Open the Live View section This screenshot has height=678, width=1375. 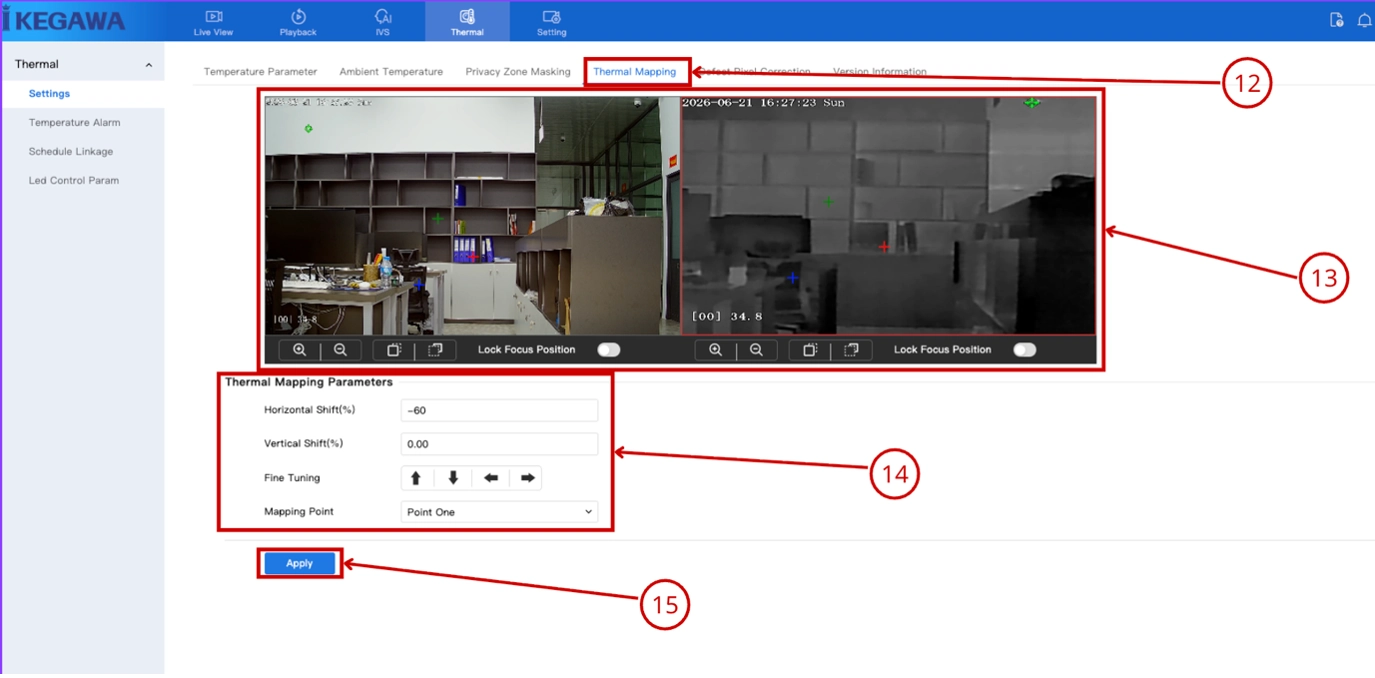click(x=213, y=22)
